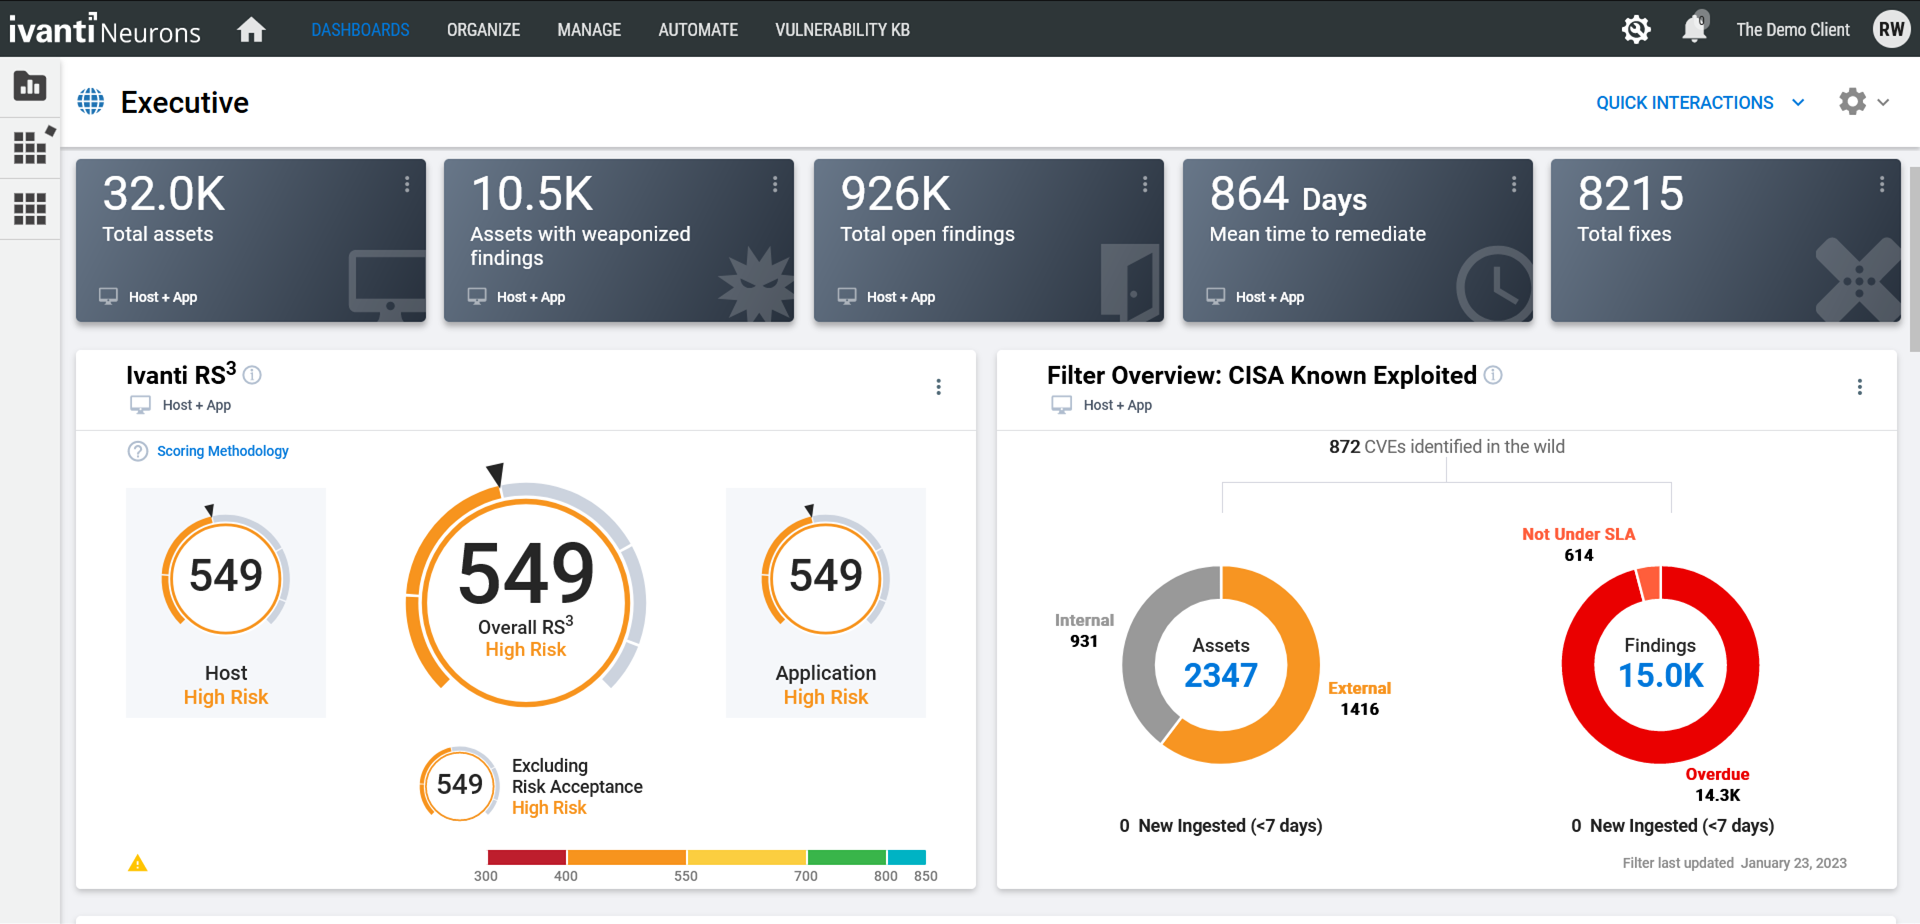Click the home icon in the top navigation
The image size is (1920, 924).
tap(251, 29)
